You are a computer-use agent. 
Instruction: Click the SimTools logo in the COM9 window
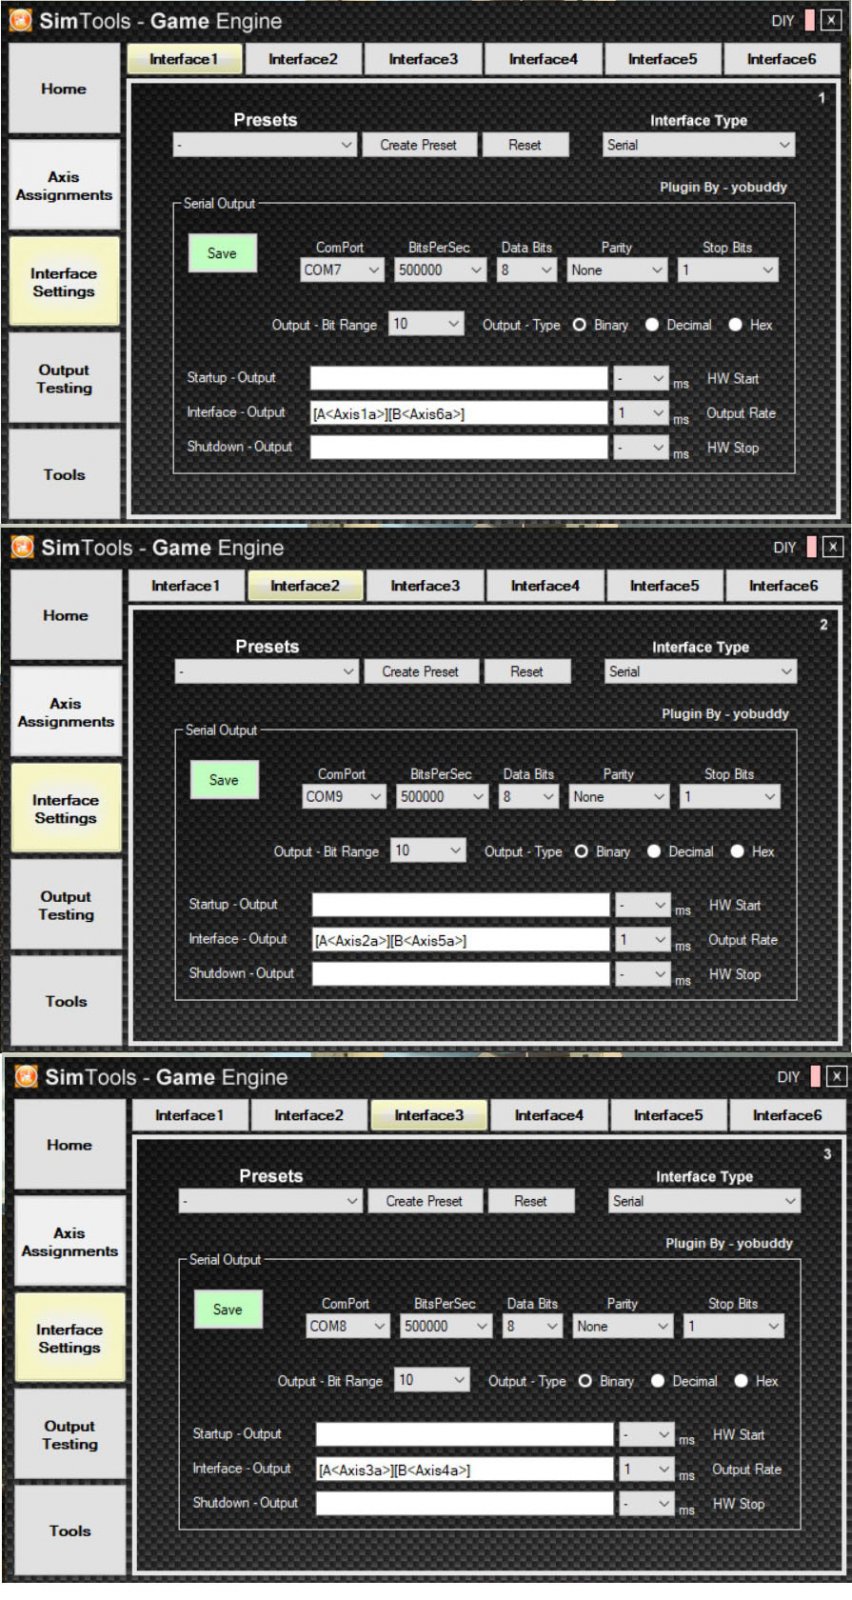[x=22, y=547]
